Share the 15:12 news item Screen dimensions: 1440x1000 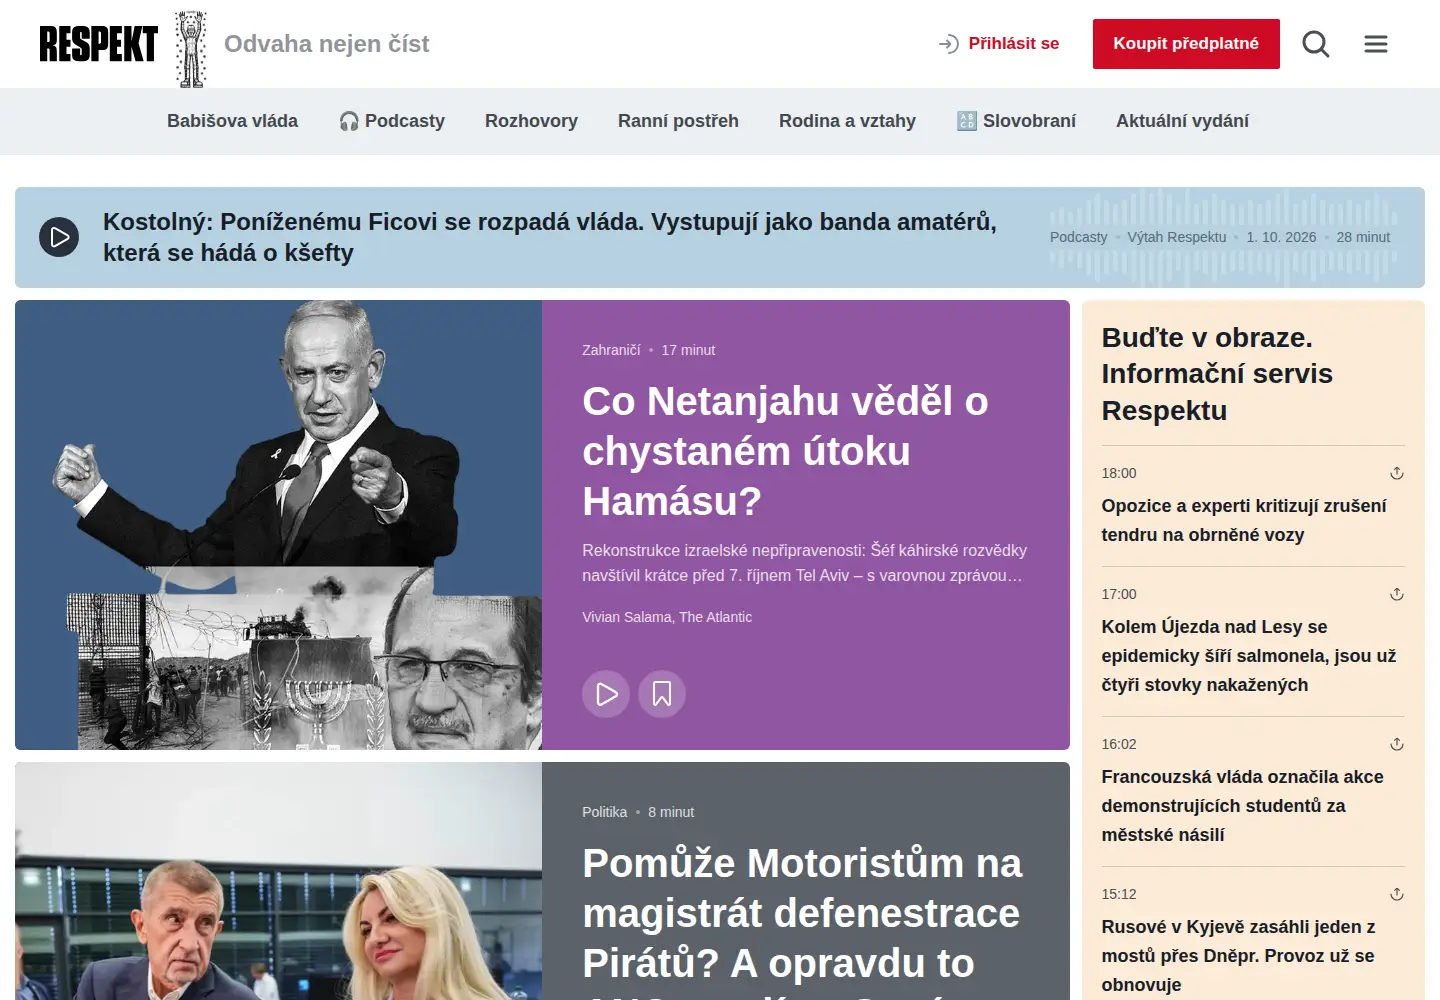coord(1397,894)
